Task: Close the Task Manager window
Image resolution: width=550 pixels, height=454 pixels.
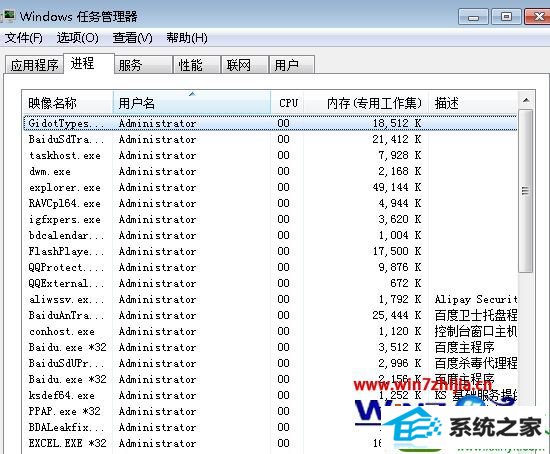Action: (537, 16)
